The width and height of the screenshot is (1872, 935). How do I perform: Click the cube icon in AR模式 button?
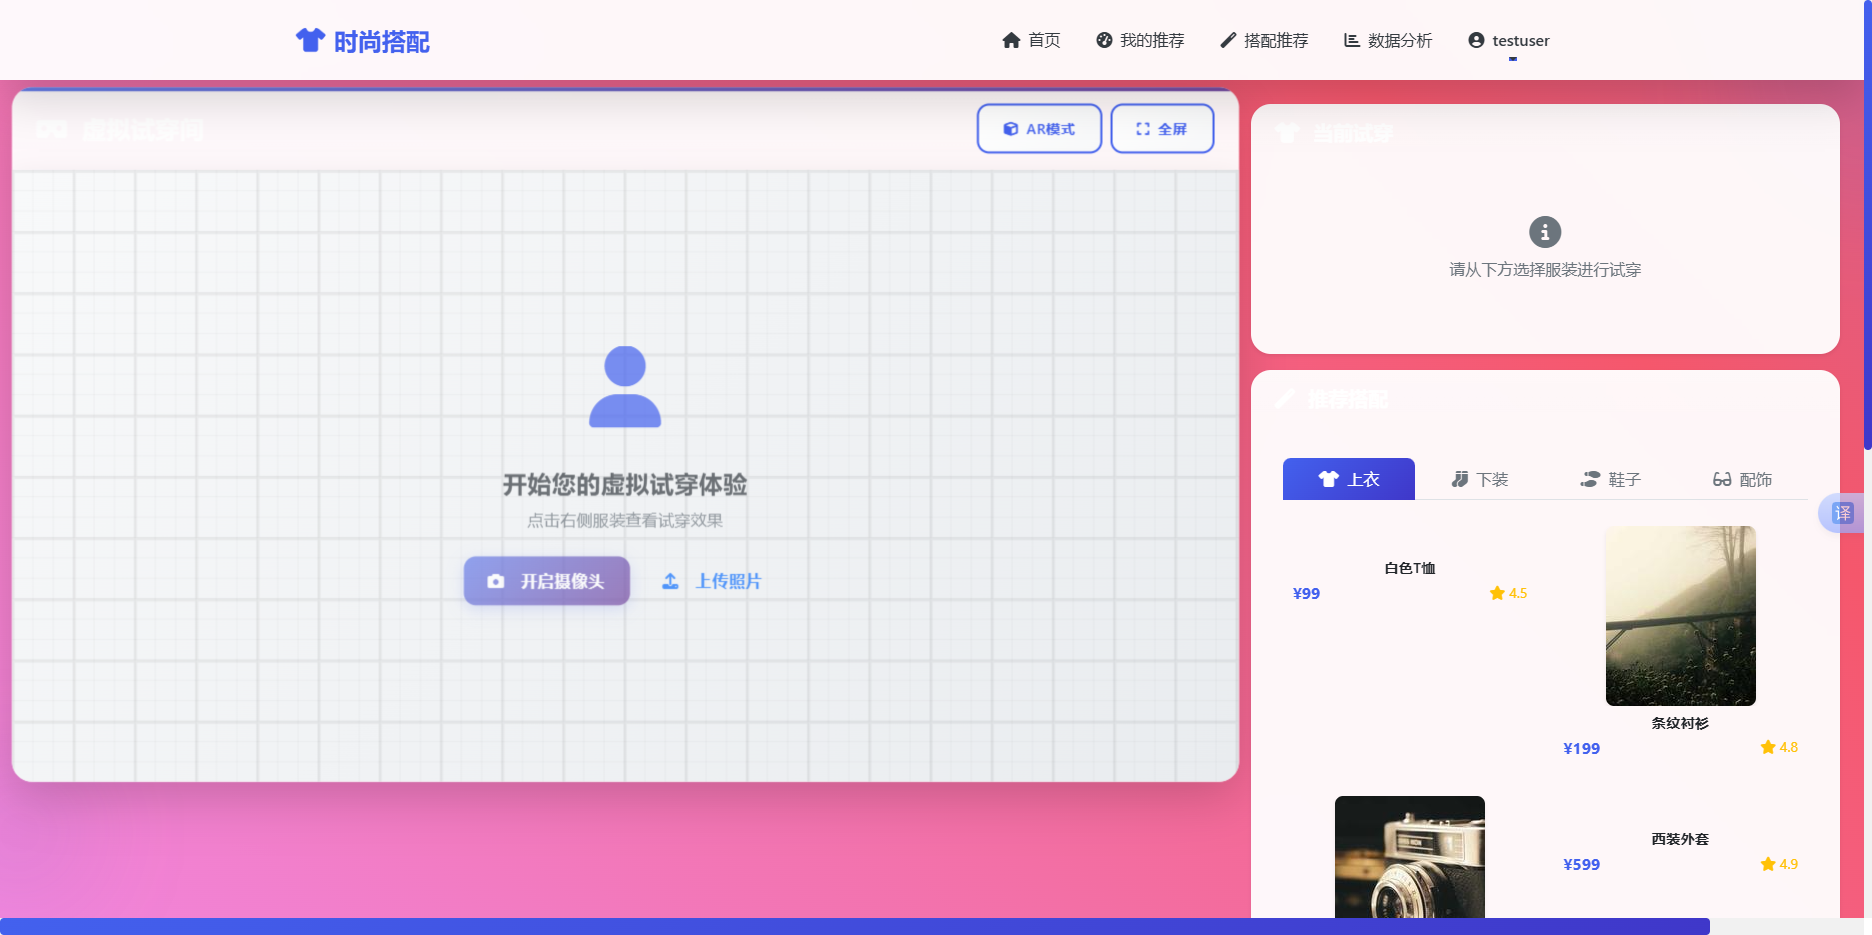1011,129
